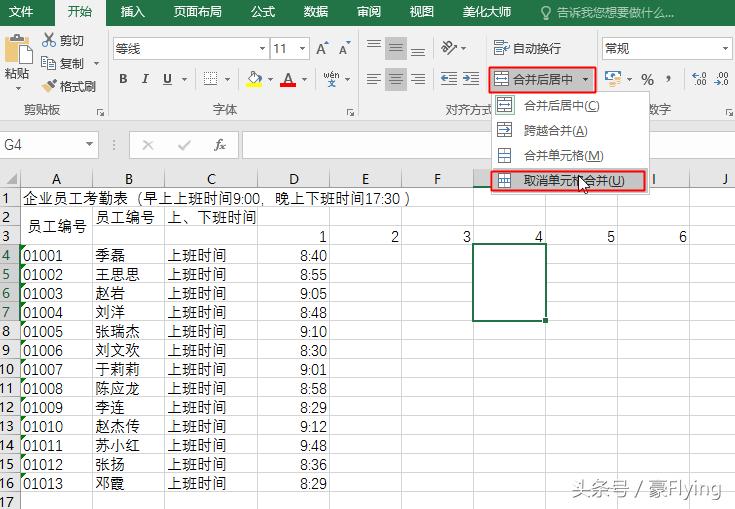Decrease indent
This screenshot has width=735, height=509.
pyautogui.click(x=449, y=79)
